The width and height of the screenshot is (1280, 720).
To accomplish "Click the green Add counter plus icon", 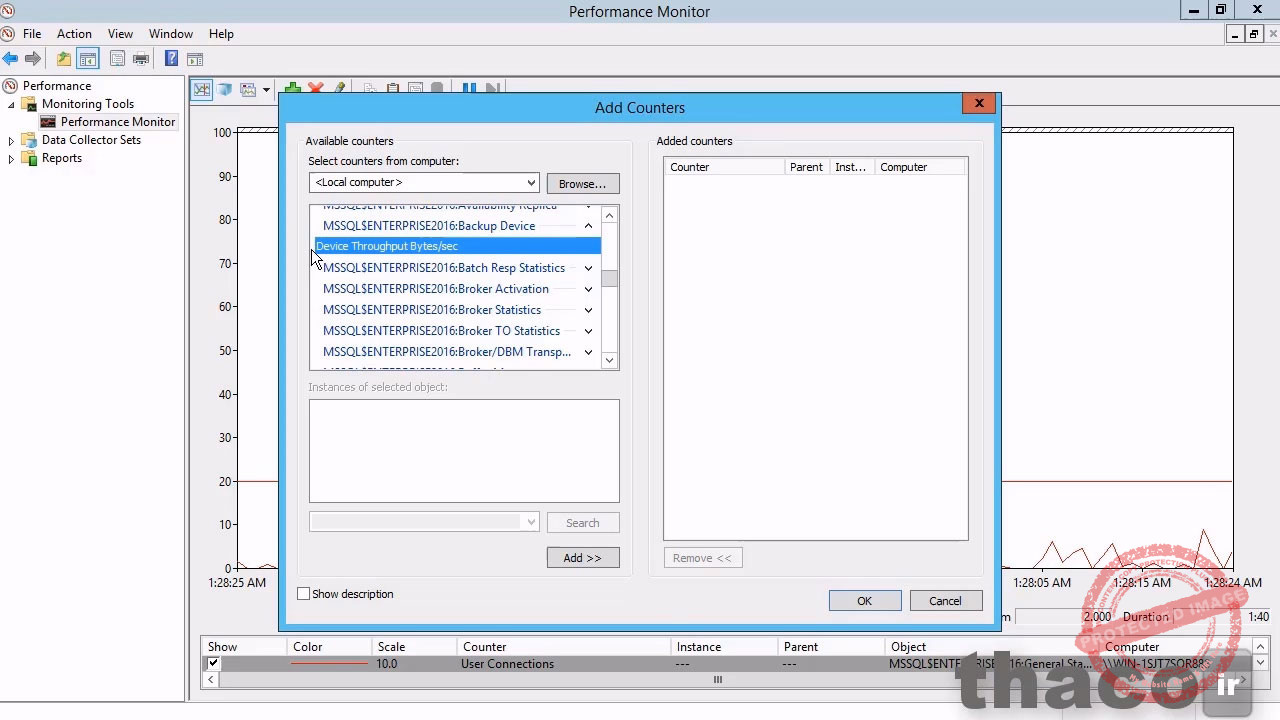I will coord(293,88).
